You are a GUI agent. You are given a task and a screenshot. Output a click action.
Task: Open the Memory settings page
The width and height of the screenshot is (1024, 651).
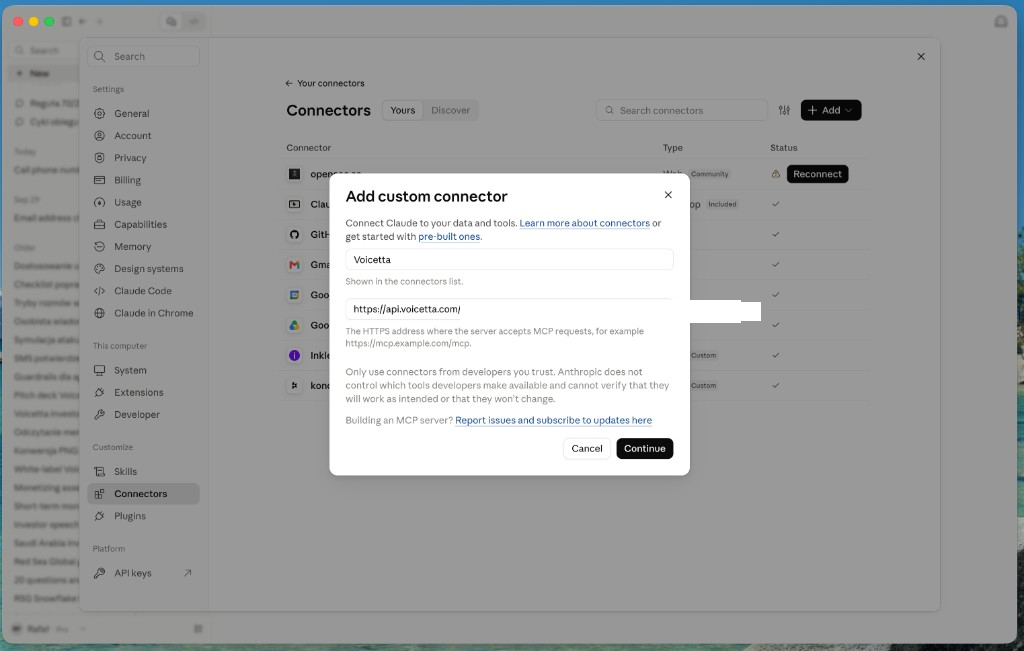(x=143, y=246)
